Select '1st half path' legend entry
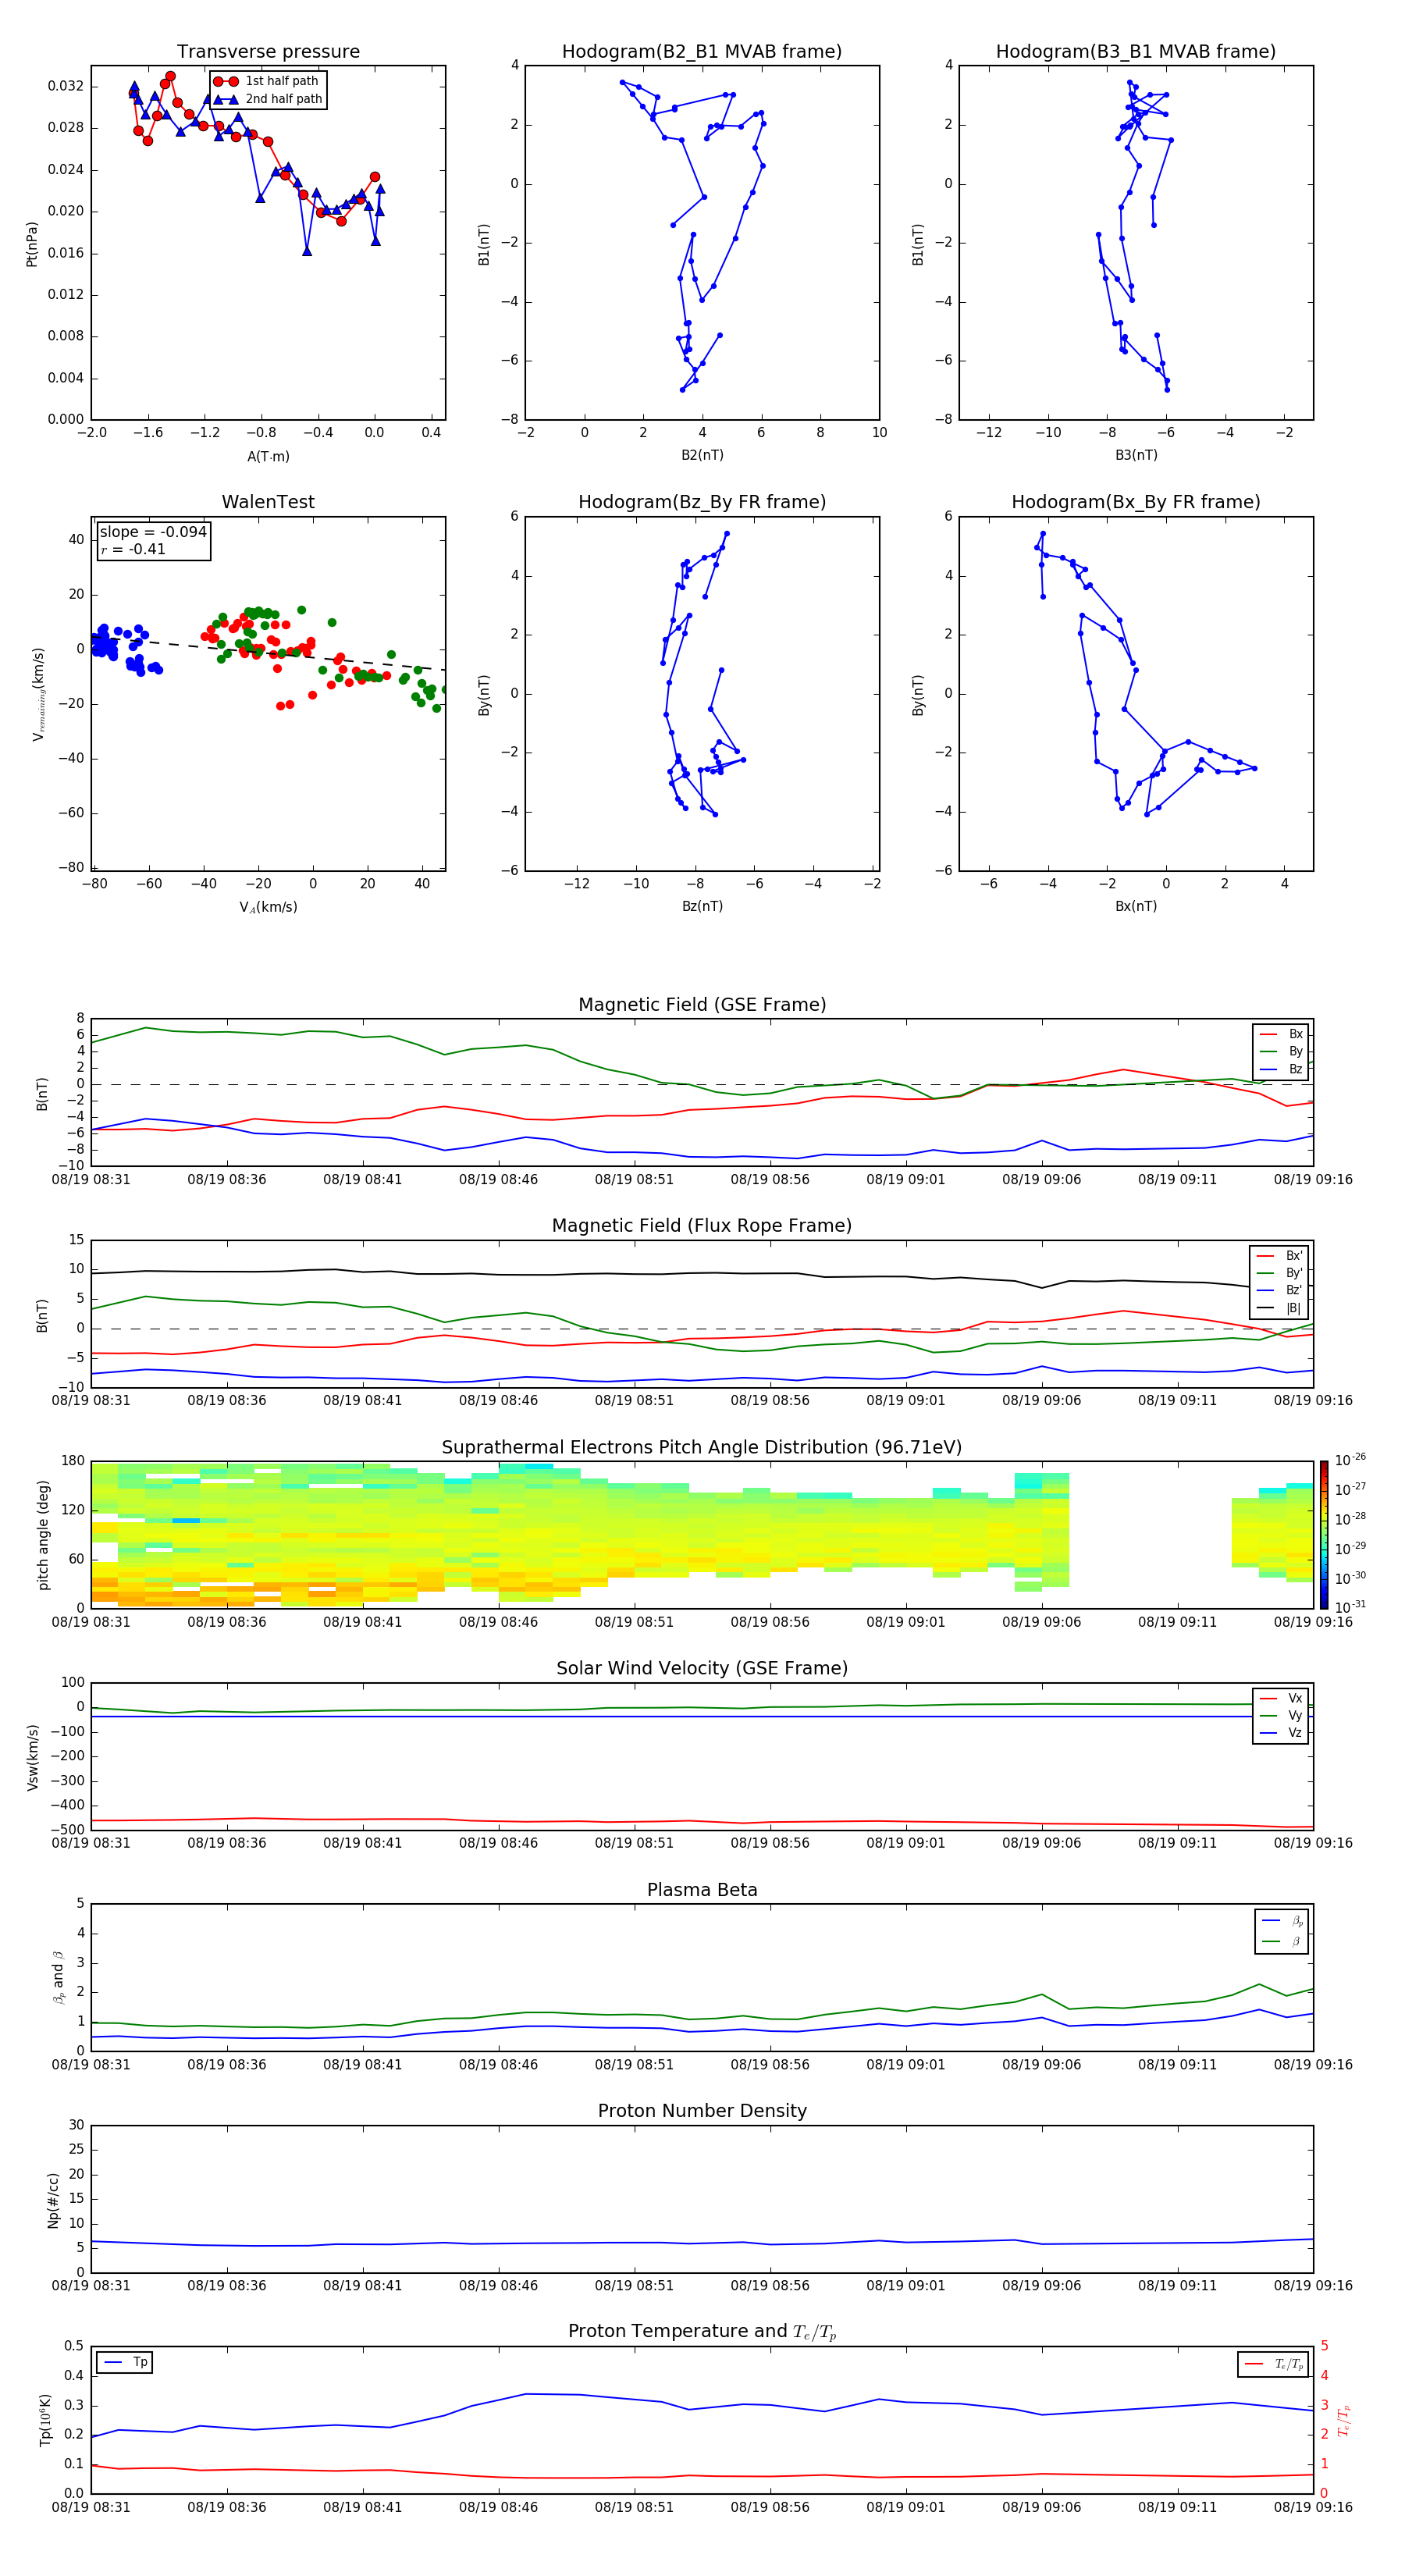The height and width of the screenshot is (2576, 1405). (266, 81)
